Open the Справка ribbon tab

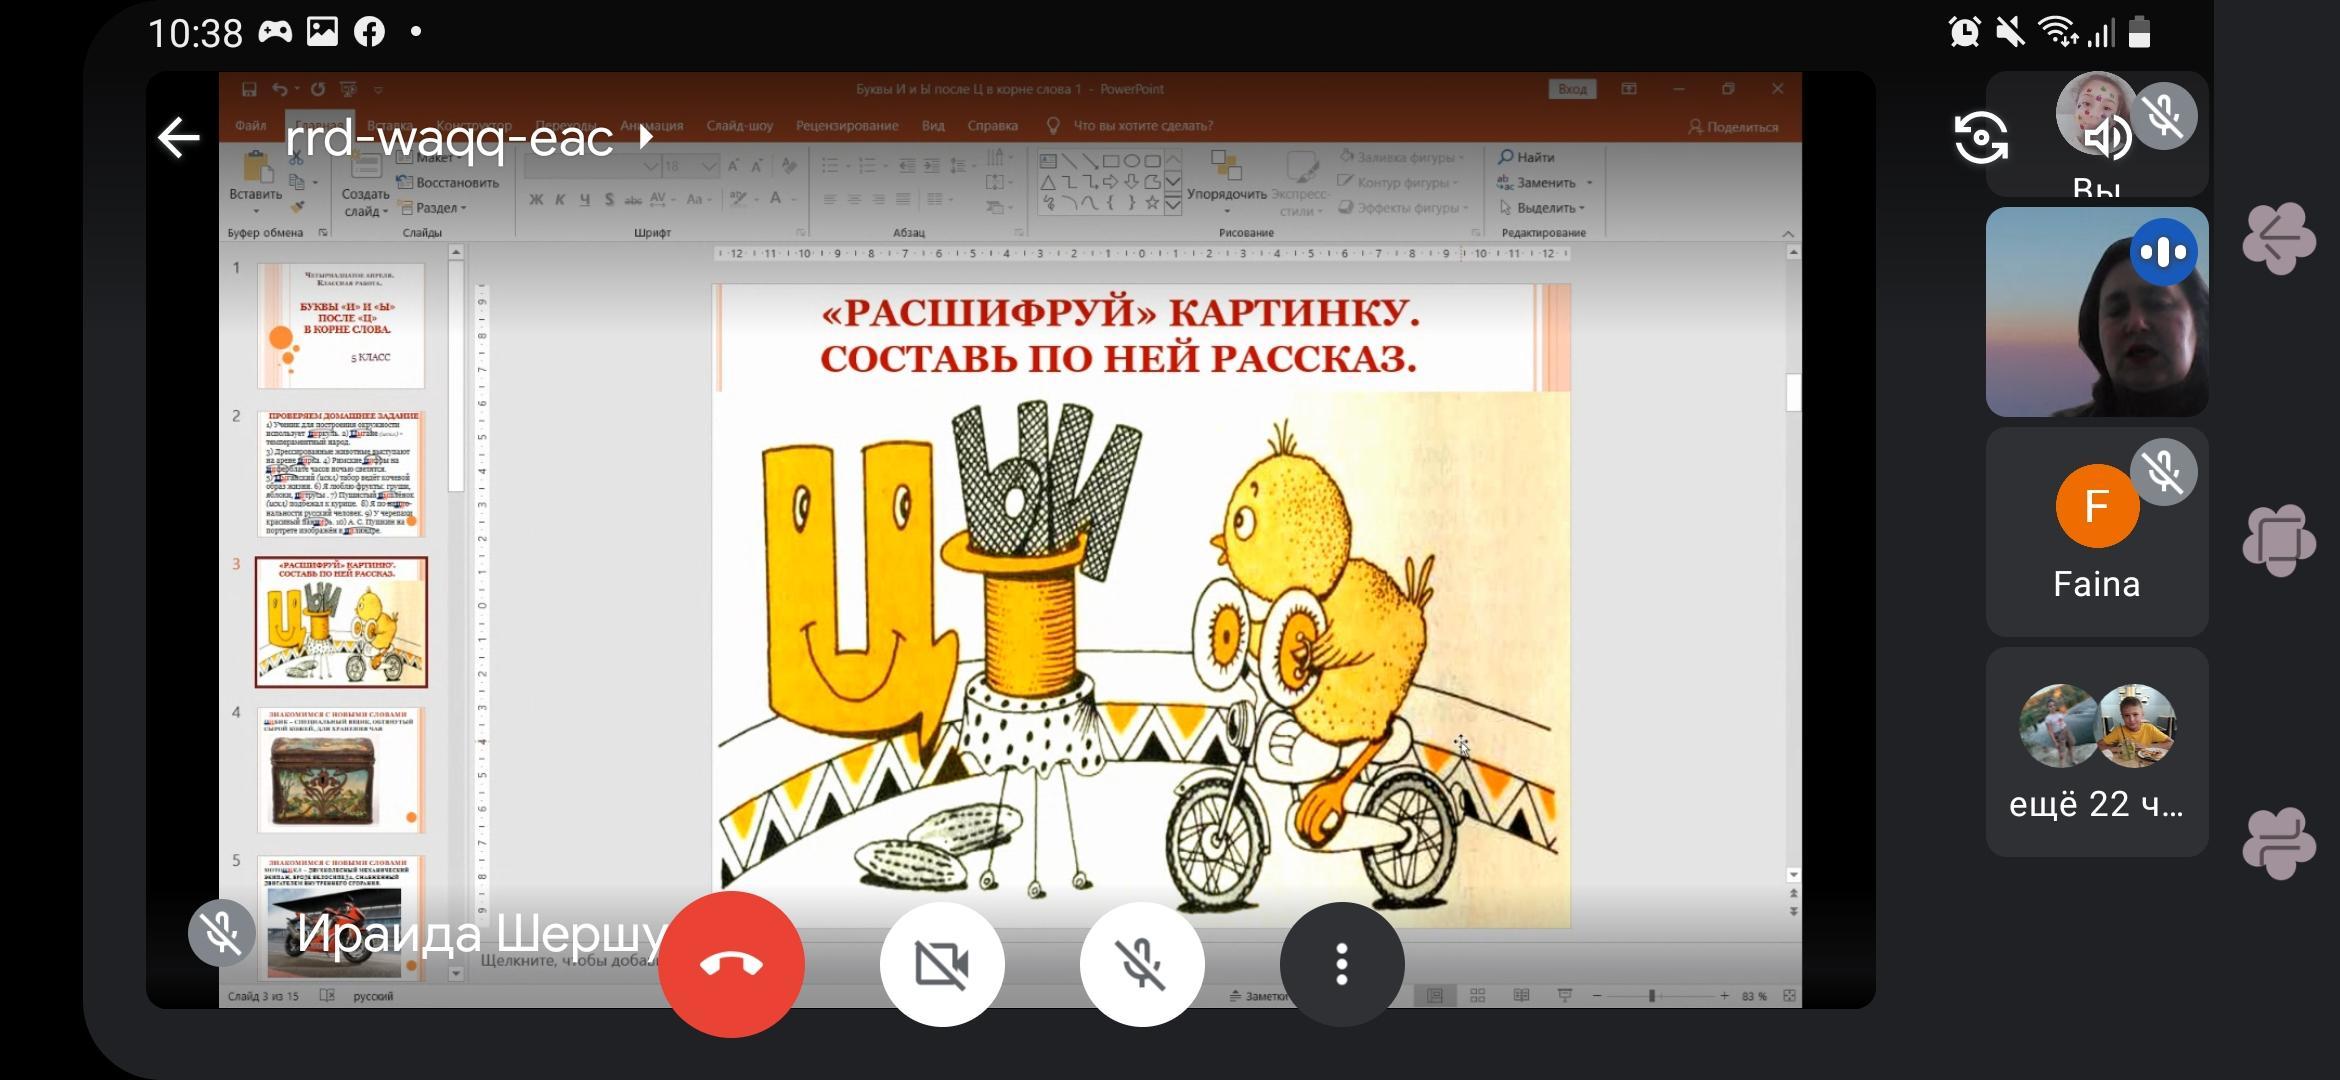pos(992,126)
